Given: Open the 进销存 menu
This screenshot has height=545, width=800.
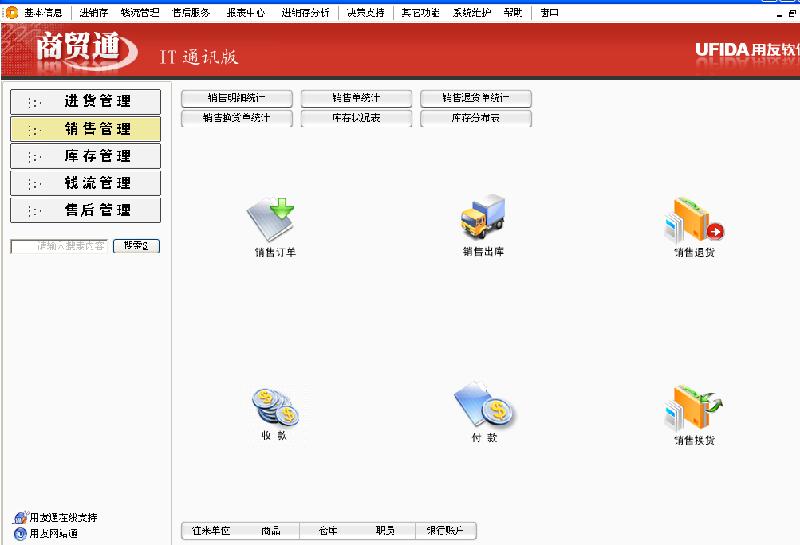Looking at the screenshot, I should (x=93, y=13).
